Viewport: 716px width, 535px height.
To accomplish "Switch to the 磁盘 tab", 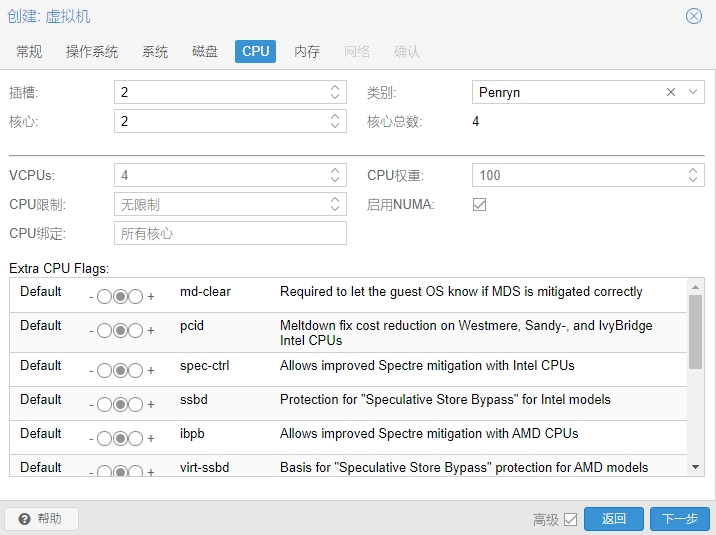I will click(x=205, y=51).
